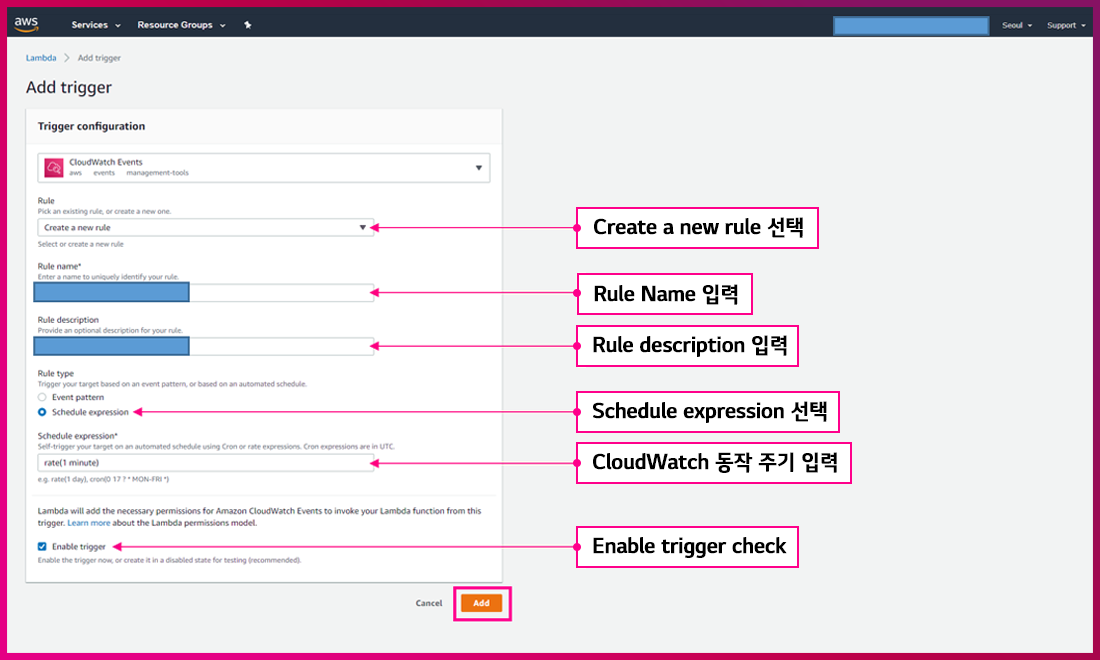Screen dimensions: 1100x660
Task: Open the Services menu
Action: 95,25
